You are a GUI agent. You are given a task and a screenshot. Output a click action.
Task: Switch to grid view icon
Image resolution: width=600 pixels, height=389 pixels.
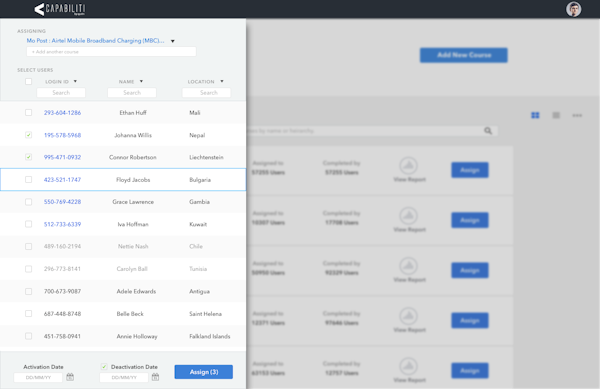[535, 115]
